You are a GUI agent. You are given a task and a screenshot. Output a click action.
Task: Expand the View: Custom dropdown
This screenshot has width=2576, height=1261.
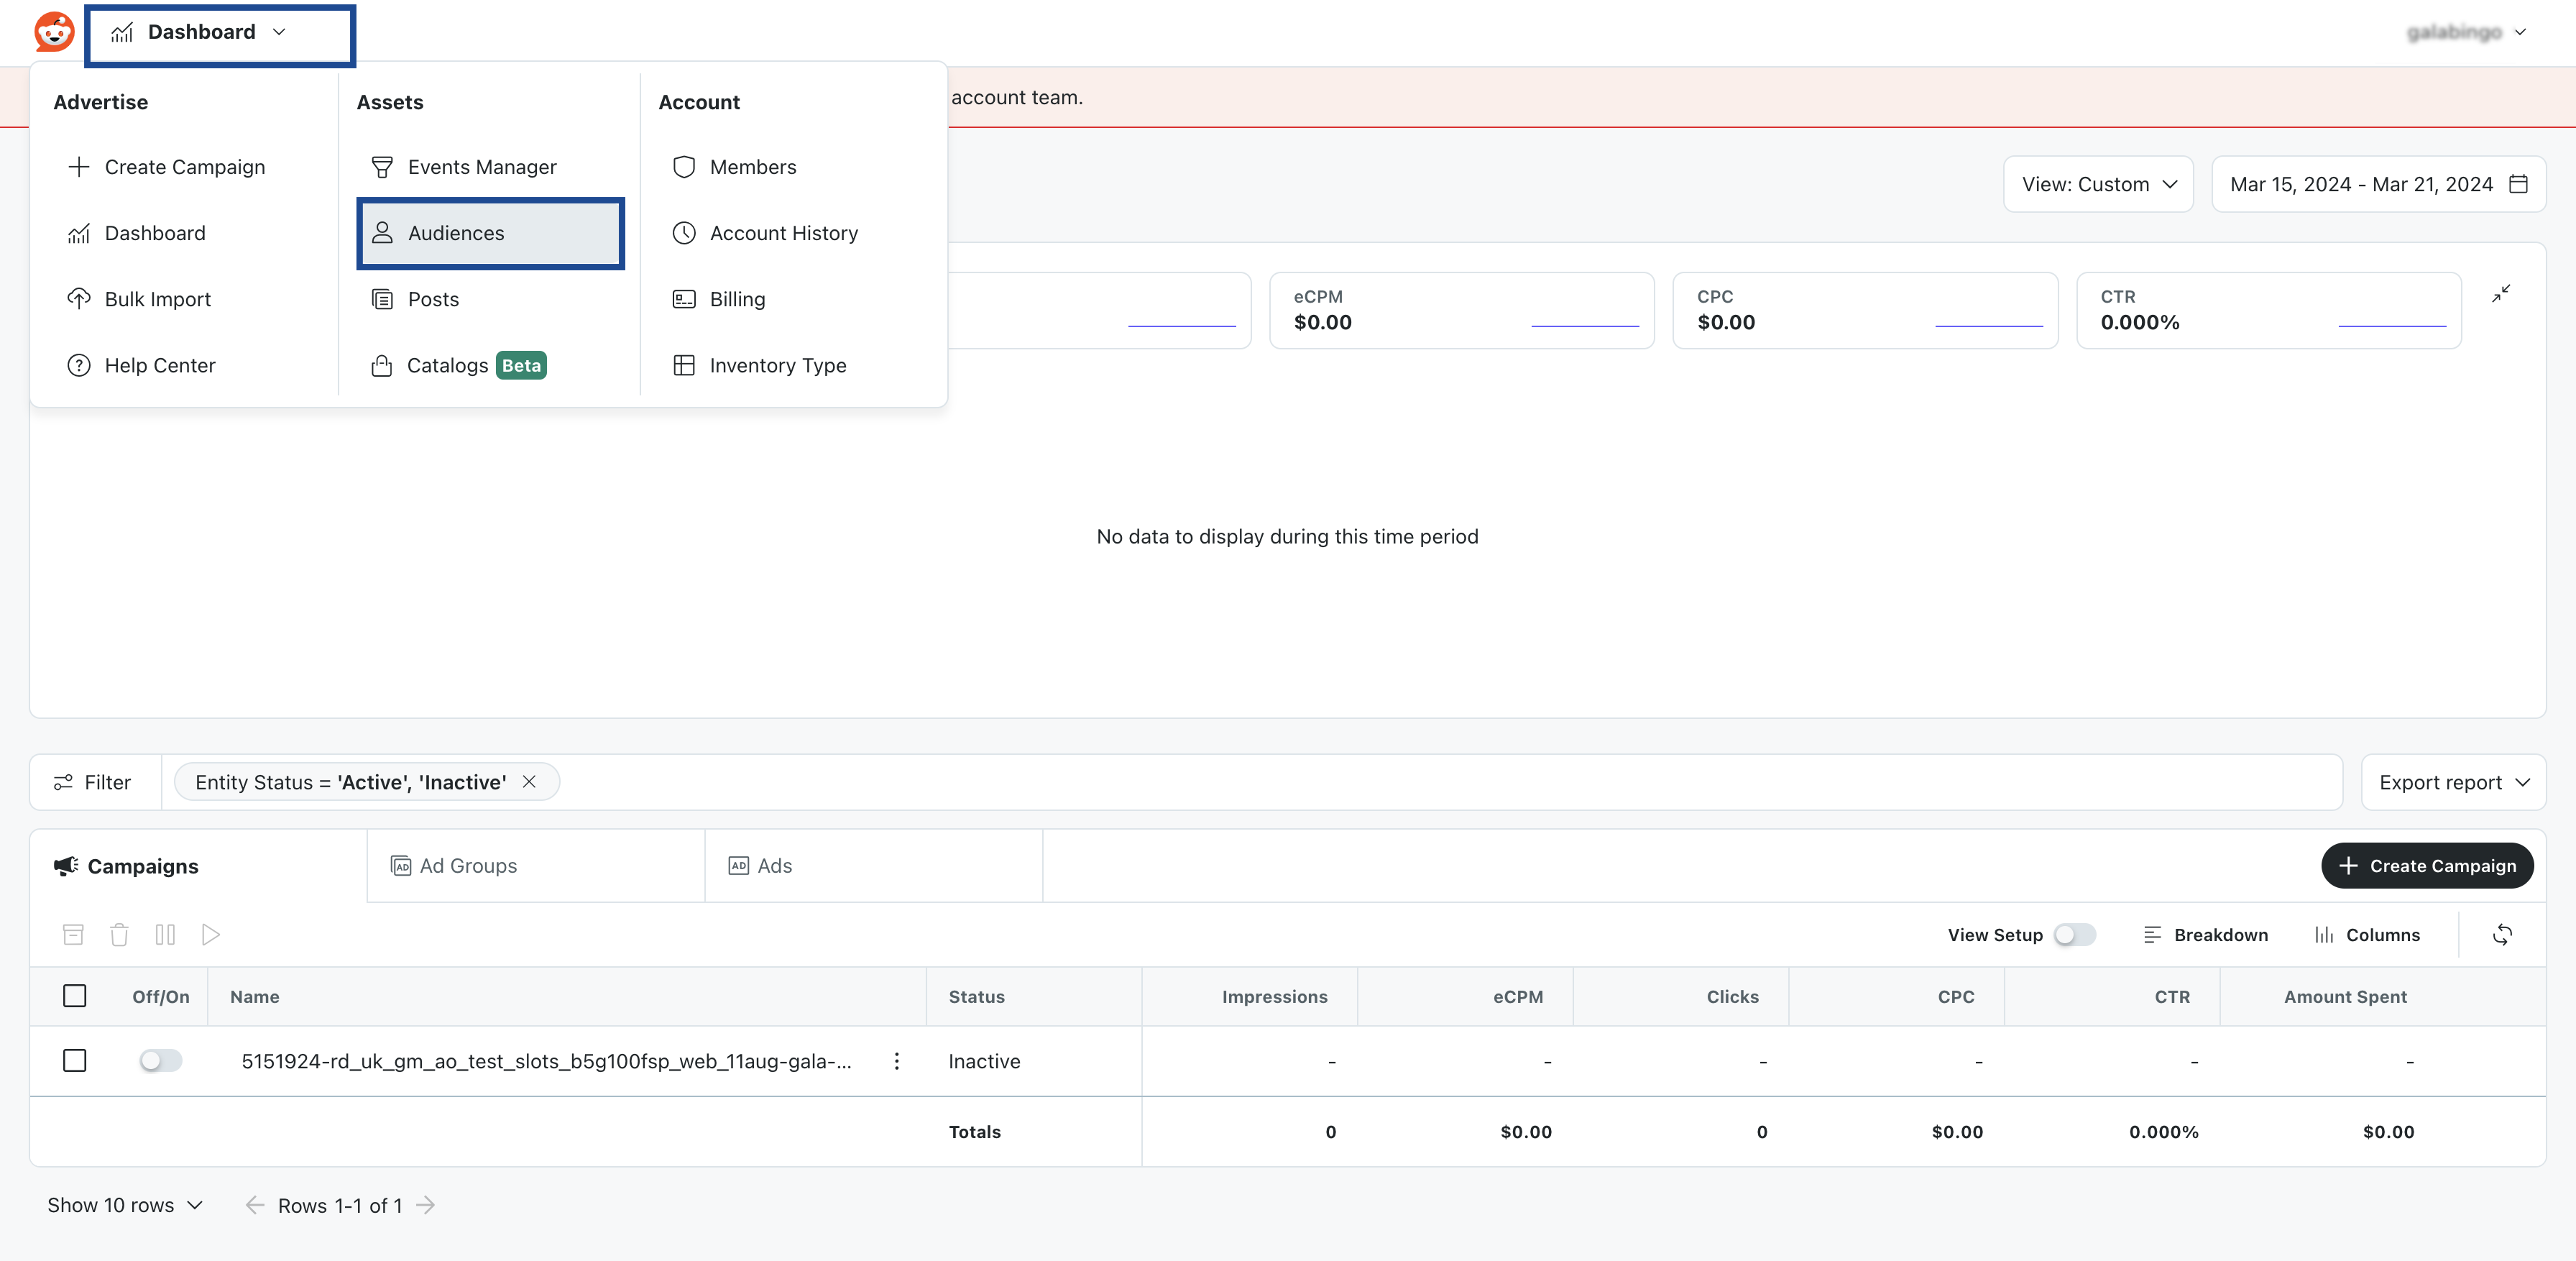click(x=2098, y=184)
